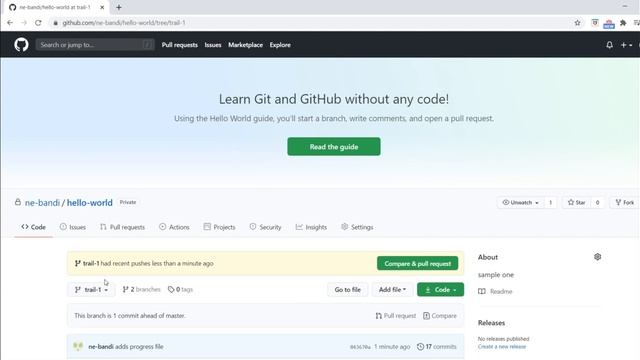
Task: Click the Compare link in branch status
Action: coord(440,316)
